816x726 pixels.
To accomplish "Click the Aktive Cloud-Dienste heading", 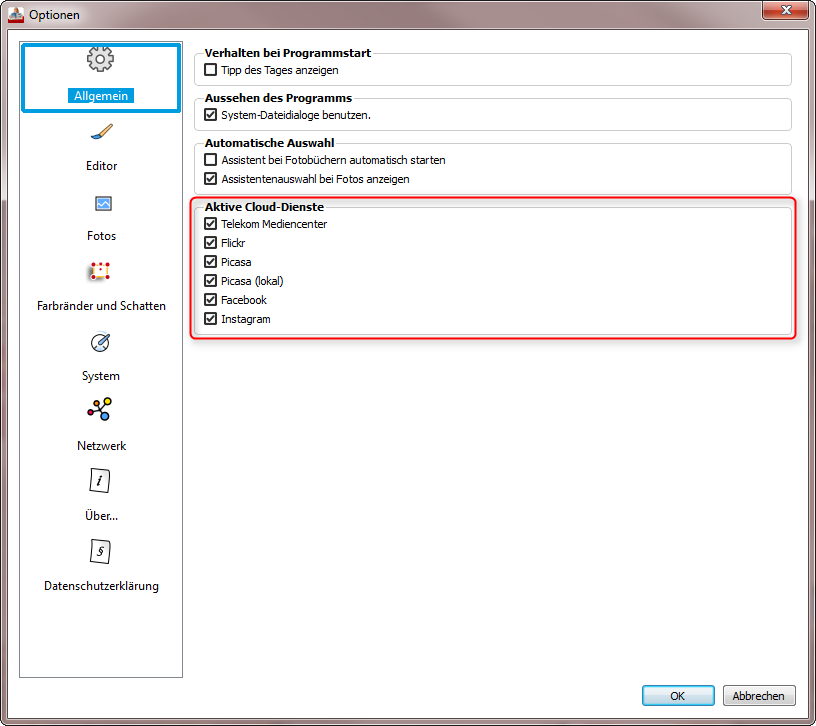I will [264, 207].
